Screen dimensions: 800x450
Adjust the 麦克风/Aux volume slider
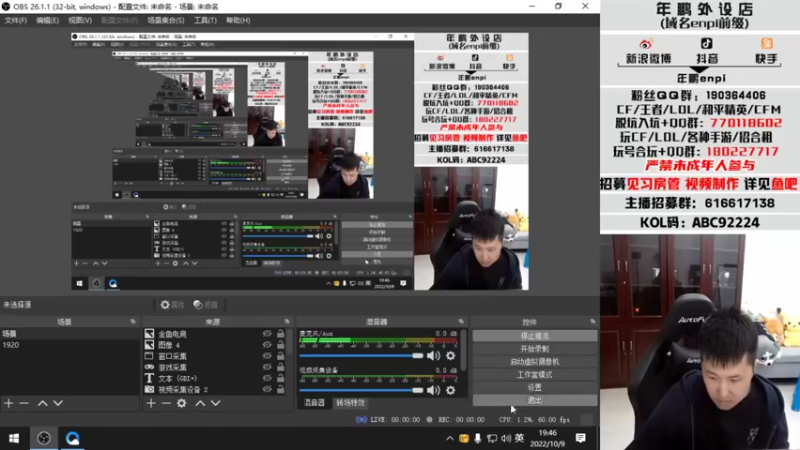[x=361, y=356]
